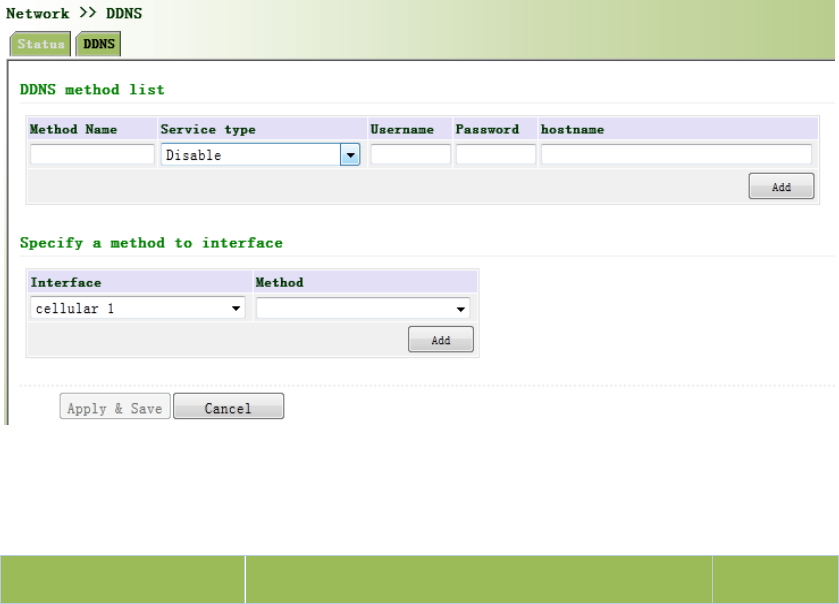Click the Apply & Save button
Screen dimensions: 839x604
(x=115, y=407)
